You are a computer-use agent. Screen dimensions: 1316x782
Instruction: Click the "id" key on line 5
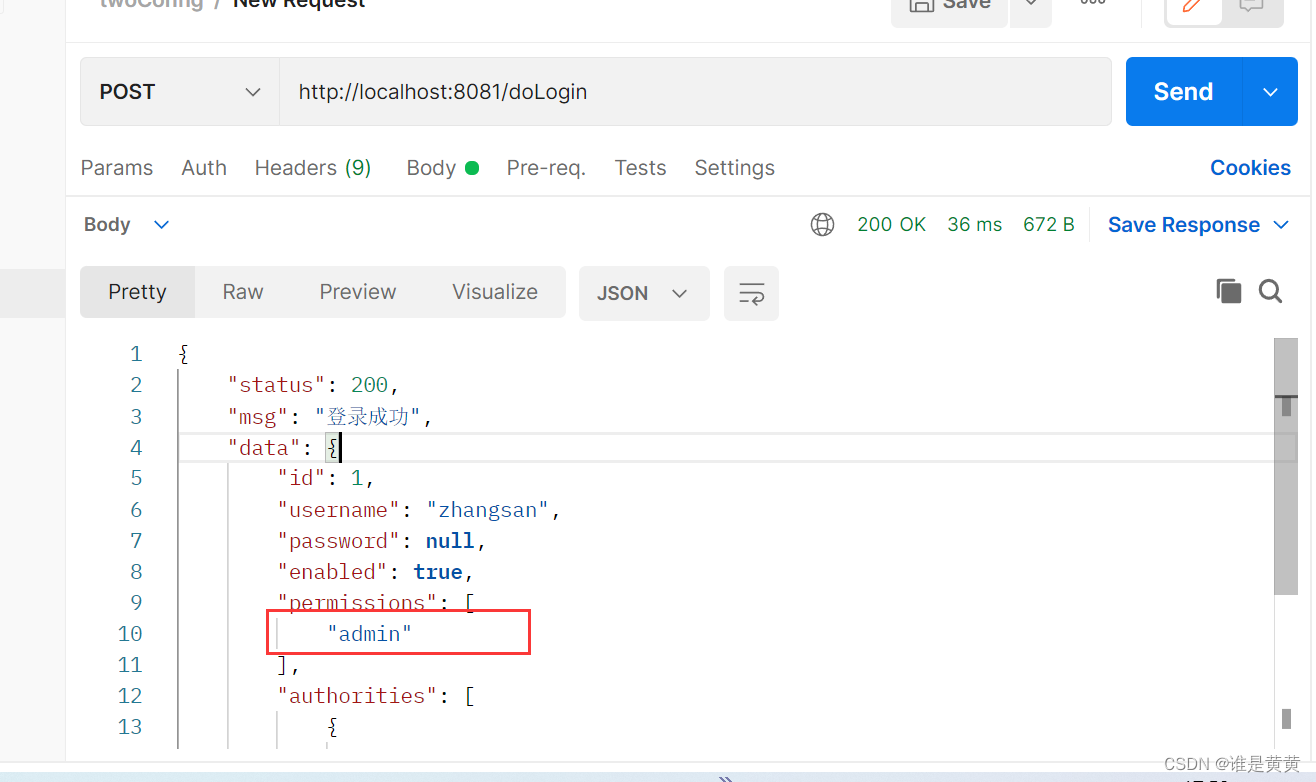[301, 478]
